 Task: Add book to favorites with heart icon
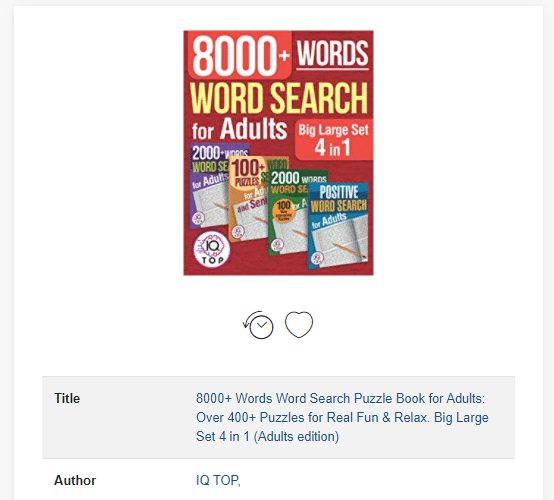[299, 324]
